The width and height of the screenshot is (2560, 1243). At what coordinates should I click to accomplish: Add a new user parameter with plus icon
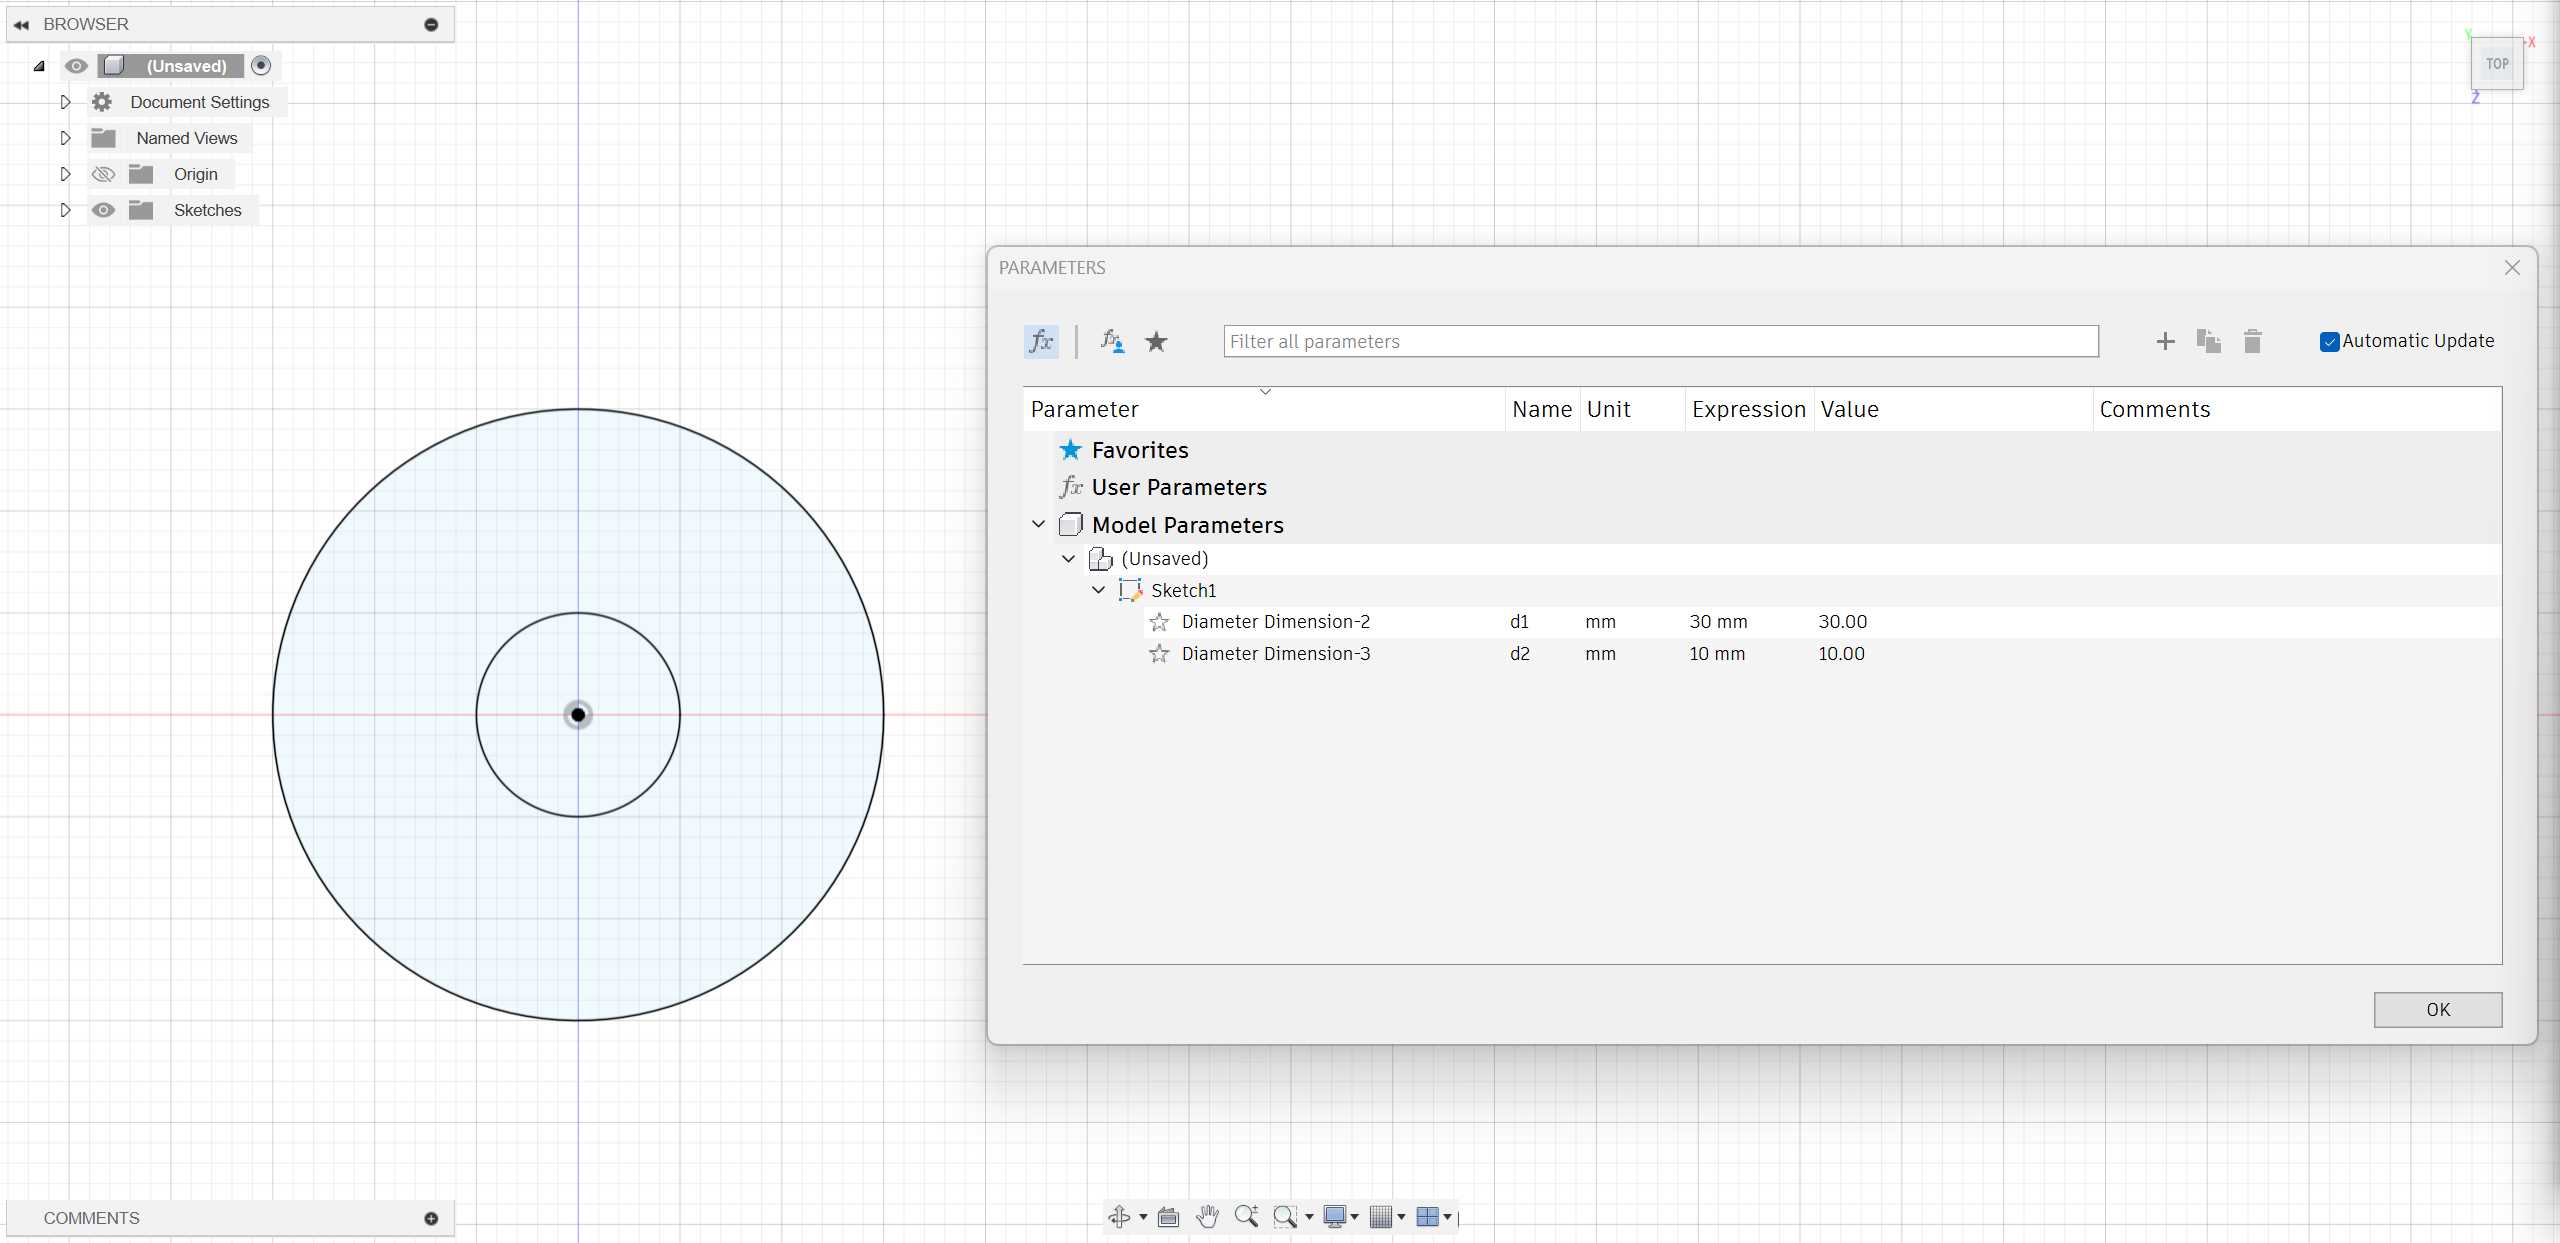coord(2165,342)
